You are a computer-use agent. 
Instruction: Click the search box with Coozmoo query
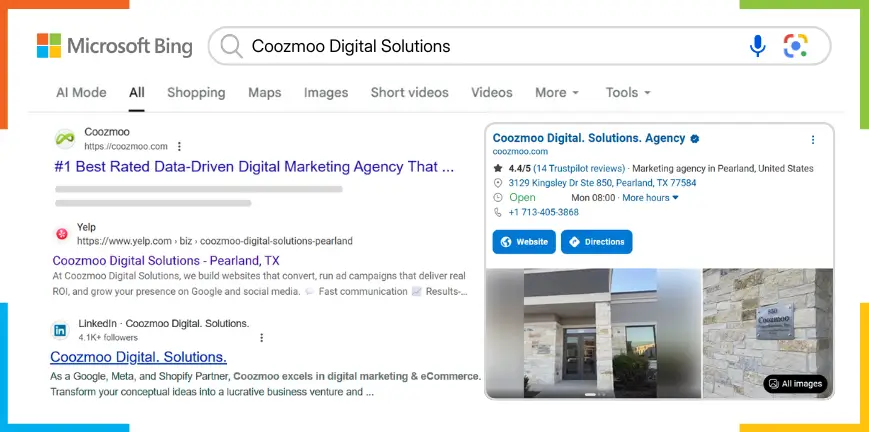coord(519,45)
